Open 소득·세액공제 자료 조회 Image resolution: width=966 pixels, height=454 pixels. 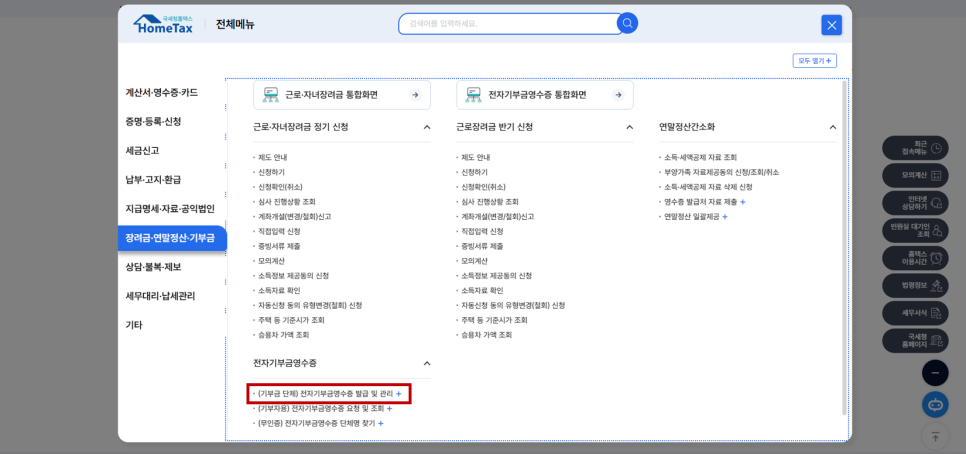(700, 158)
